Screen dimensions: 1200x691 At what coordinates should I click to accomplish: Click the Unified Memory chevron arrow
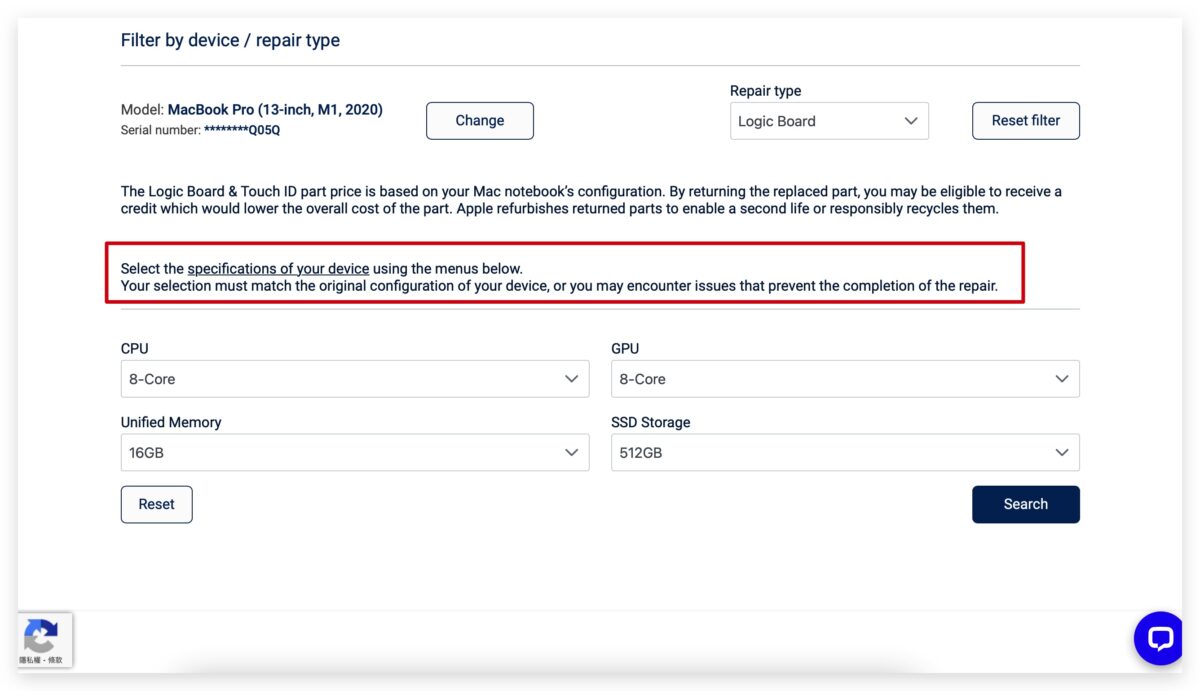coord(571,452)
